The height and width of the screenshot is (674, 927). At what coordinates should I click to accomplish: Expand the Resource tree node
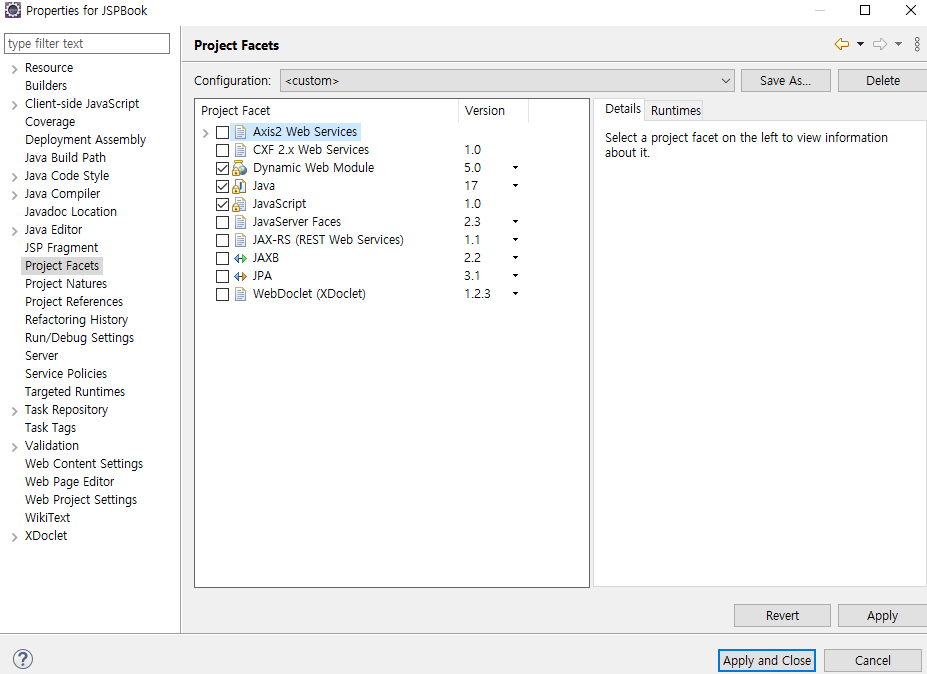pos(14,69)
